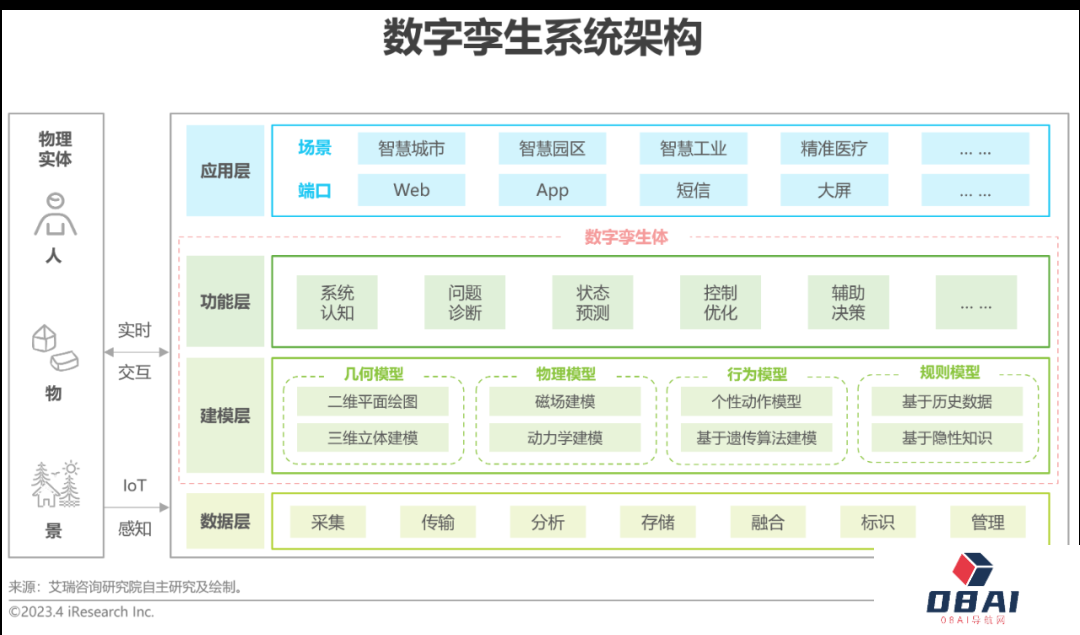Screen dimensions: 1080x635
Task: Select the 磁场建模 box
Action: 565,402
